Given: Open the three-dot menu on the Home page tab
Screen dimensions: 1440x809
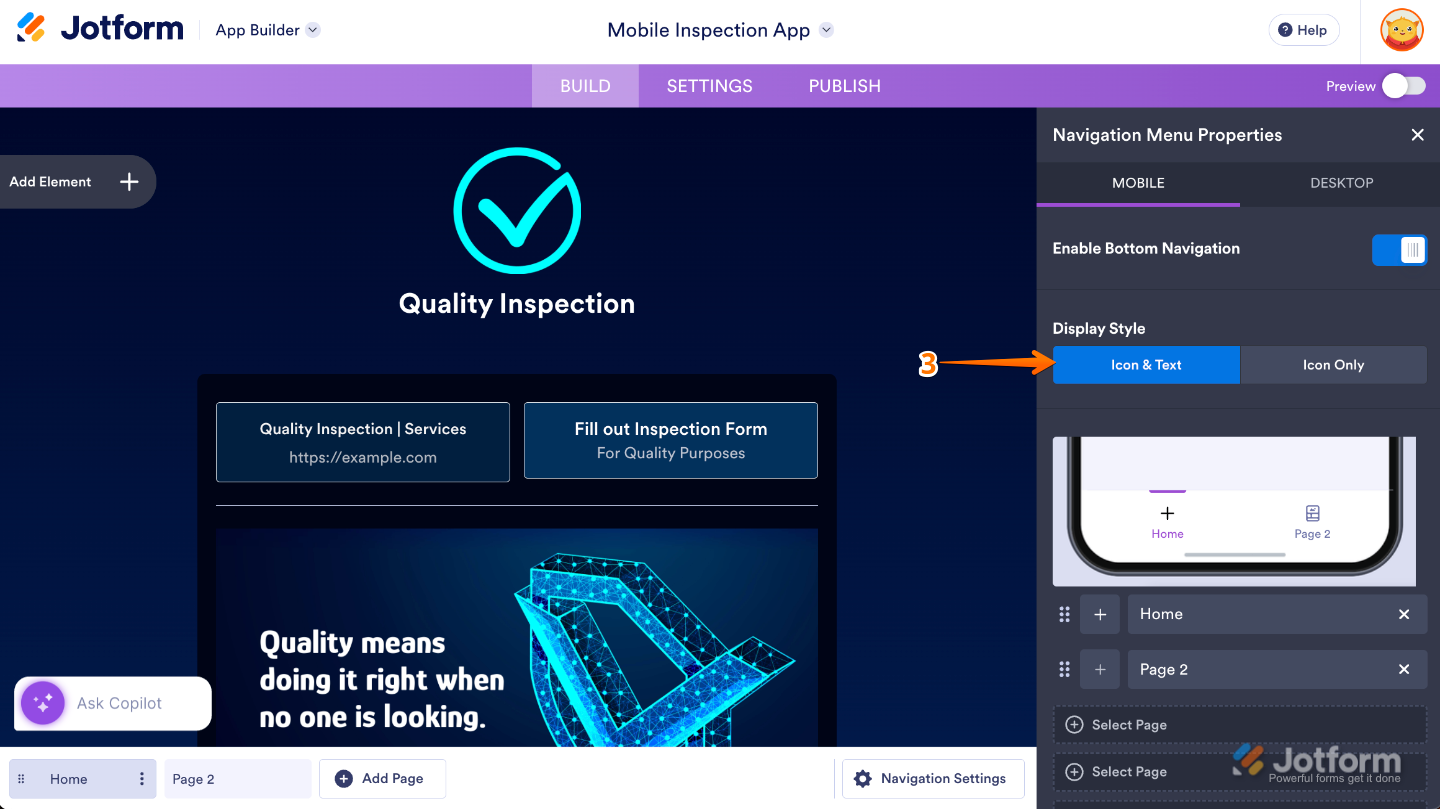Looking at the screenshot, I should (x=141, y=778).
